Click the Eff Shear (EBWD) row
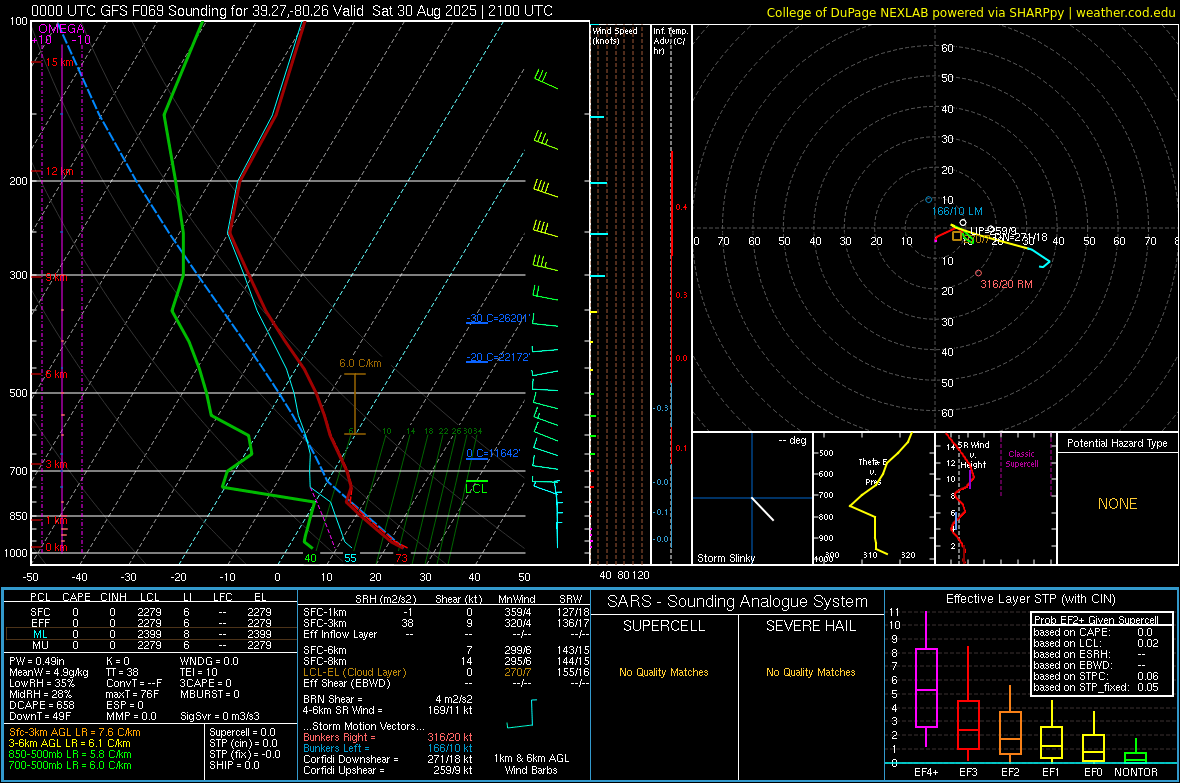 tap(446, 684)
